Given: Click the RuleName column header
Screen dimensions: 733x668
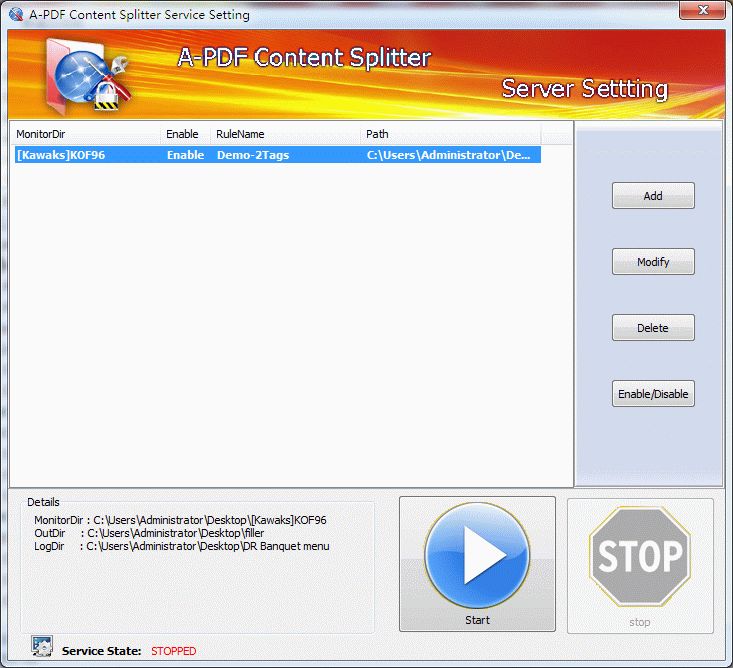Looking at the screenshot, I should coord(285,134).
